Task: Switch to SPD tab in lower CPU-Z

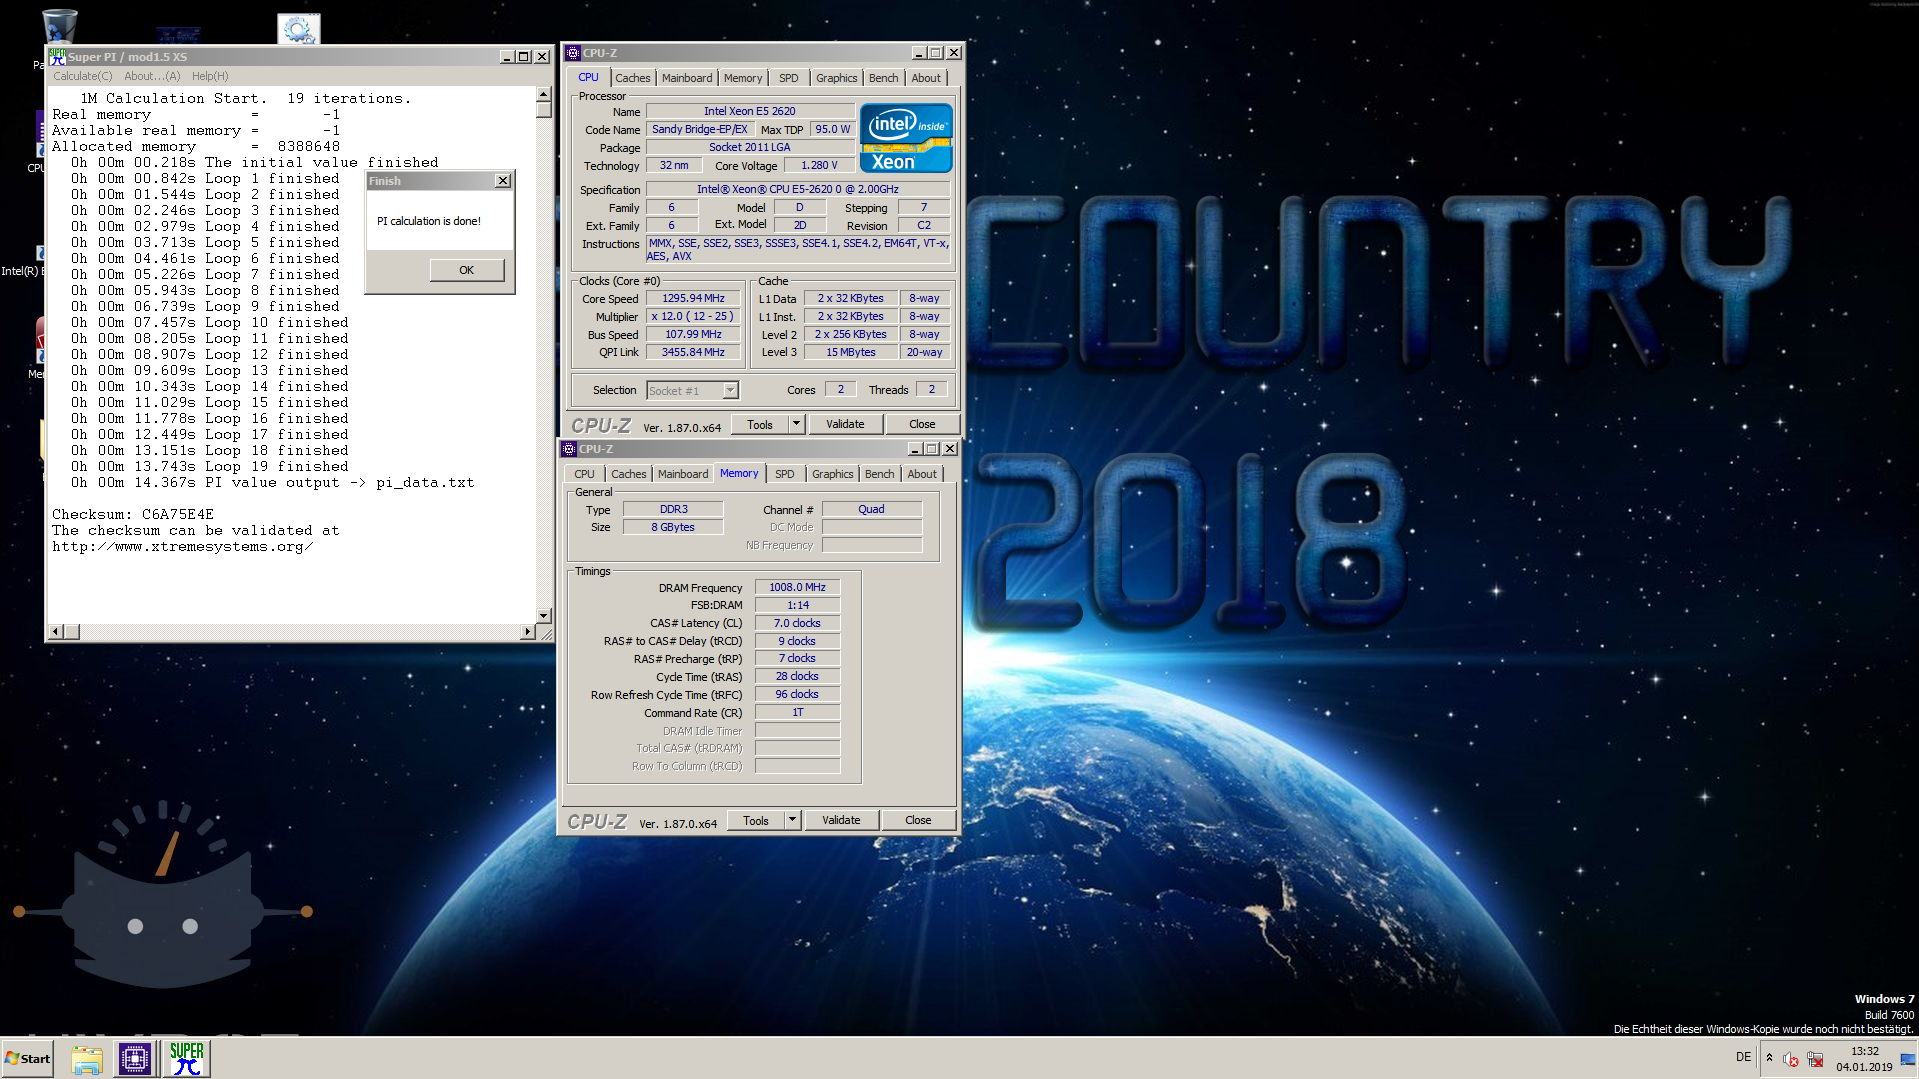Action: (785, 474)
